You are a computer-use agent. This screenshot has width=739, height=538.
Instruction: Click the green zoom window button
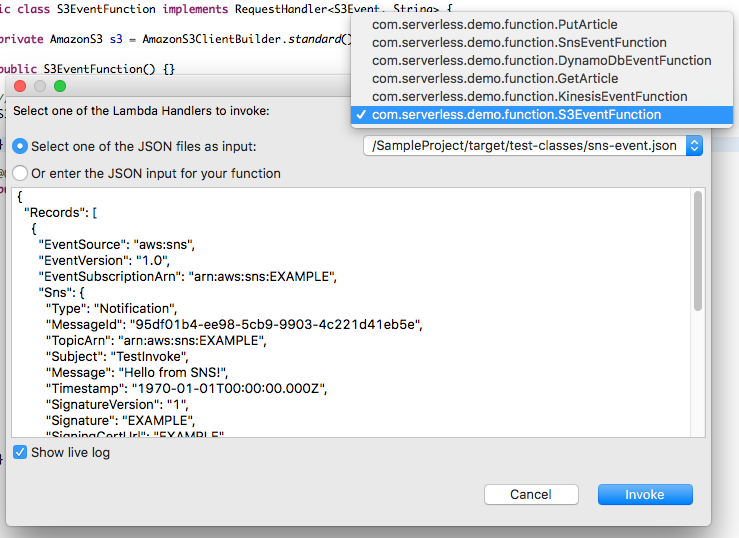coord(60,86)
